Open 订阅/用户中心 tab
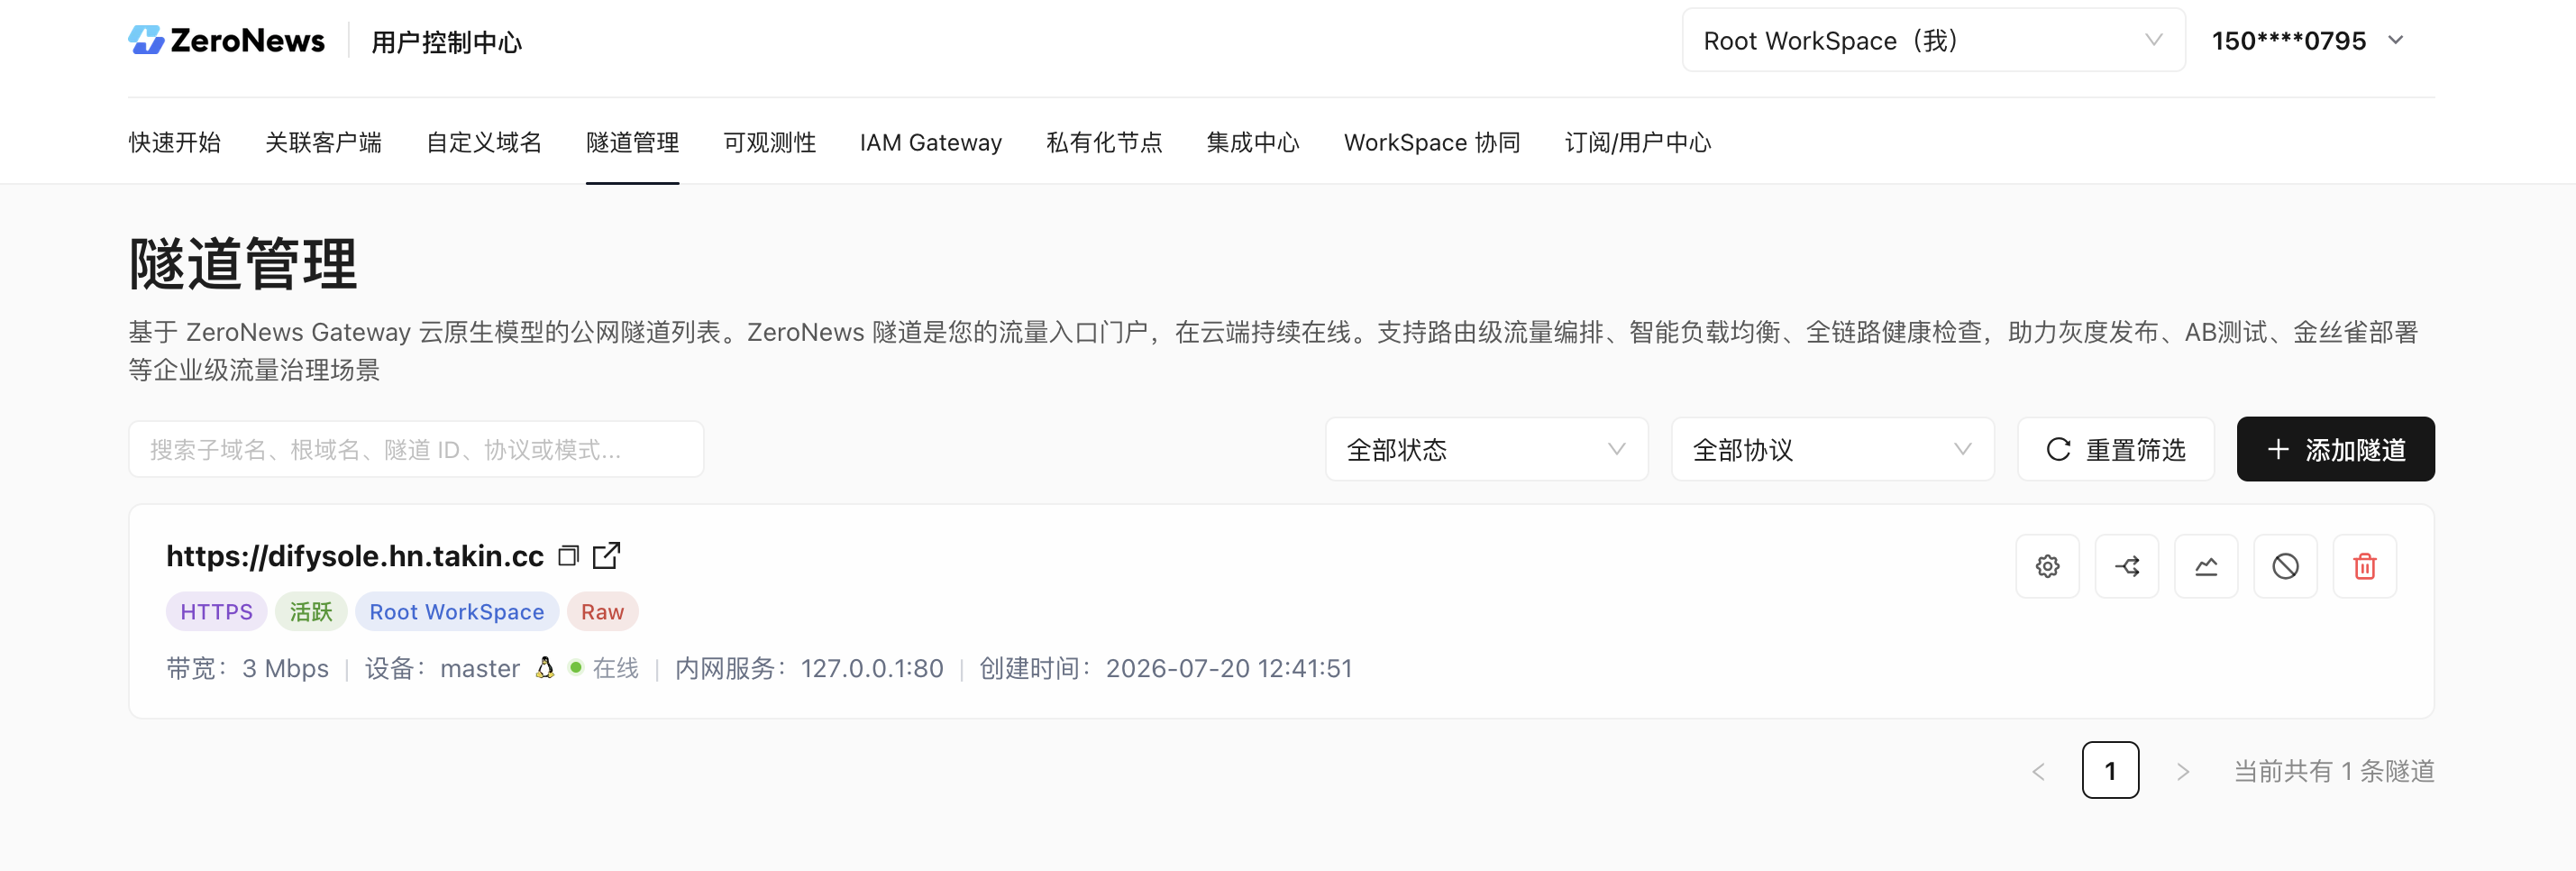This screenshot has height=871, width=2576. click(x=1638, y=142)
